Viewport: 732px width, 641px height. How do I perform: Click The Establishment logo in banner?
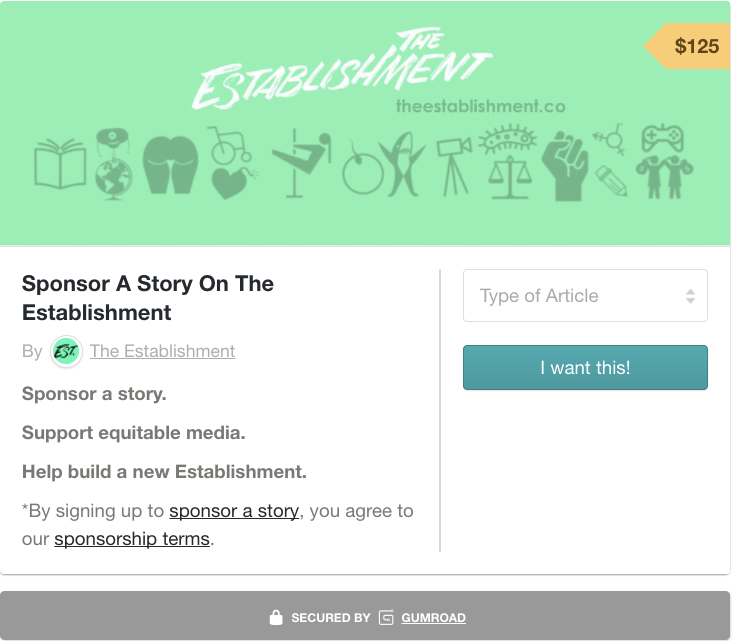(340, 72)
